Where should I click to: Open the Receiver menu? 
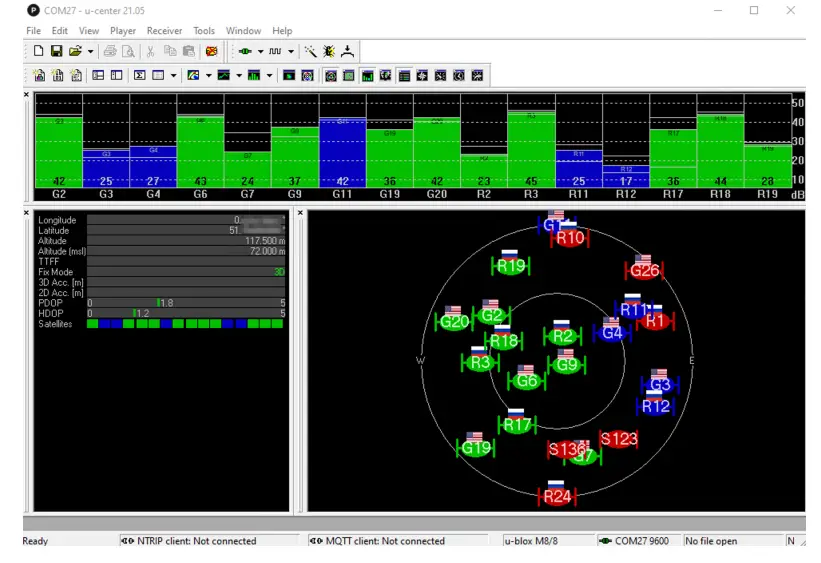[x=164, y=31]
